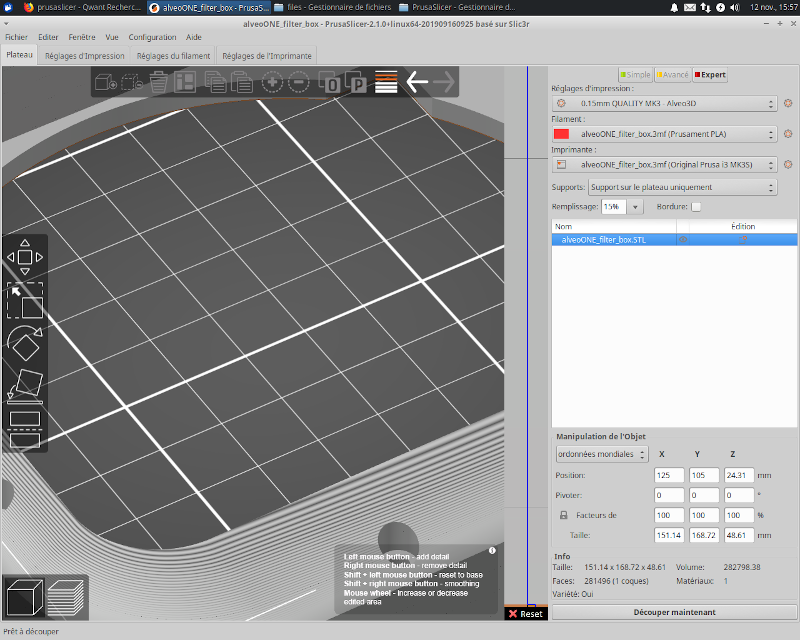The width and height of the screenshot is (800, 640).
Task: Select the Move gizmo tool
Action: pos(25,257)
